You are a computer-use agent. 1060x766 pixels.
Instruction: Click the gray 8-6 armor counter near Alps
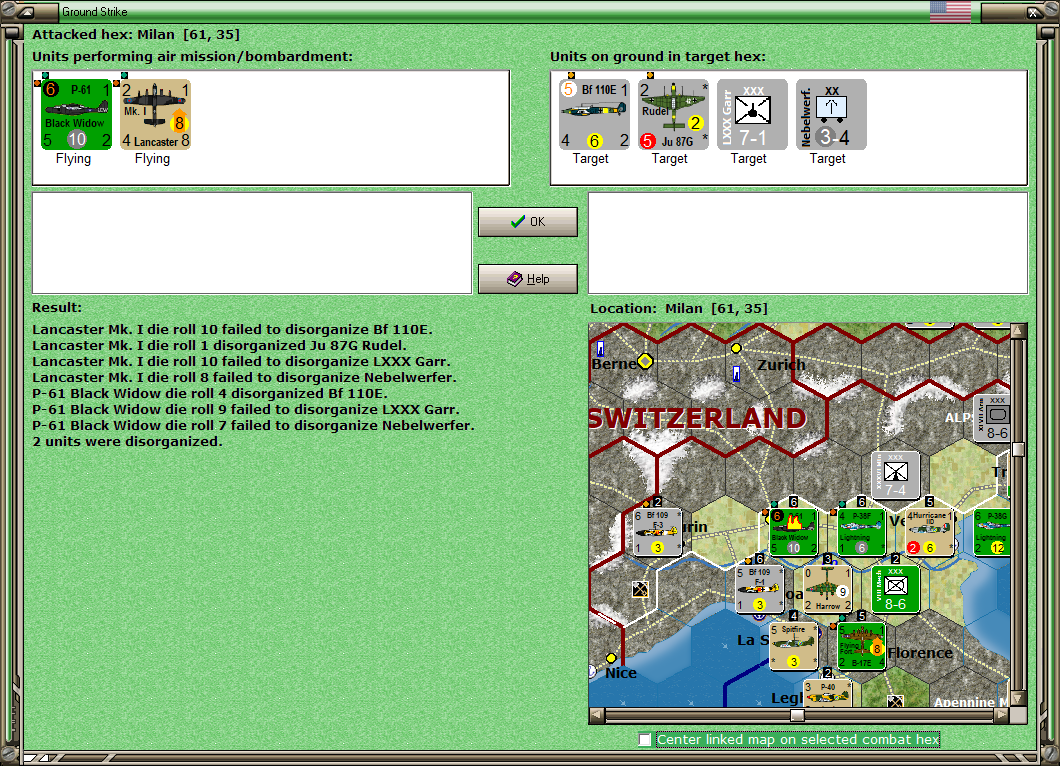[x=992, y=419]
